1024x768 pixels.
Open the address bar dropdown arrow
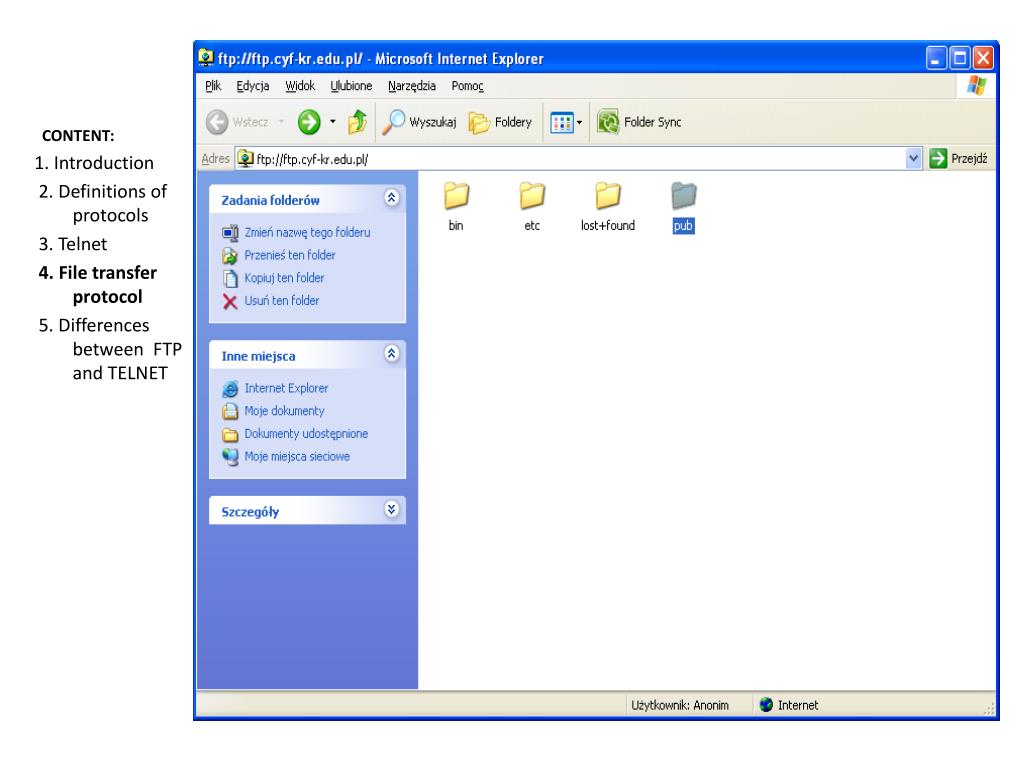tap(913, 159)
